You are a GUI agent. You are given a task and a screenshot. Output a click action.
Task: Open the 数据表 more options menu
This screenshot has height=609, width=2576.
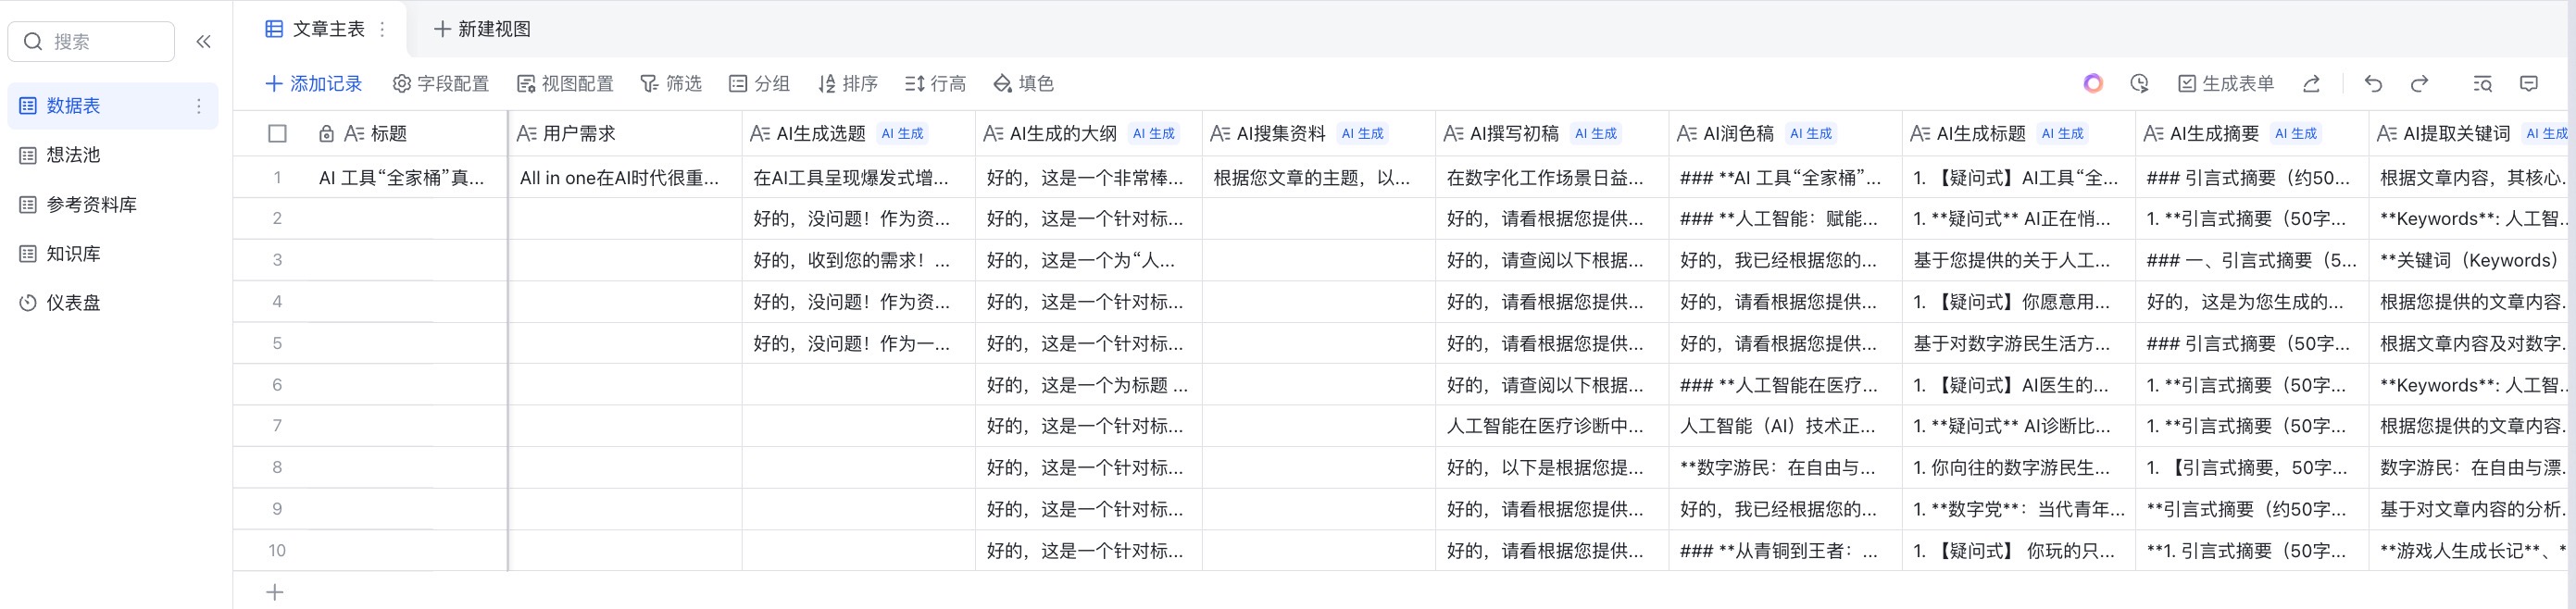click(199, 106)
